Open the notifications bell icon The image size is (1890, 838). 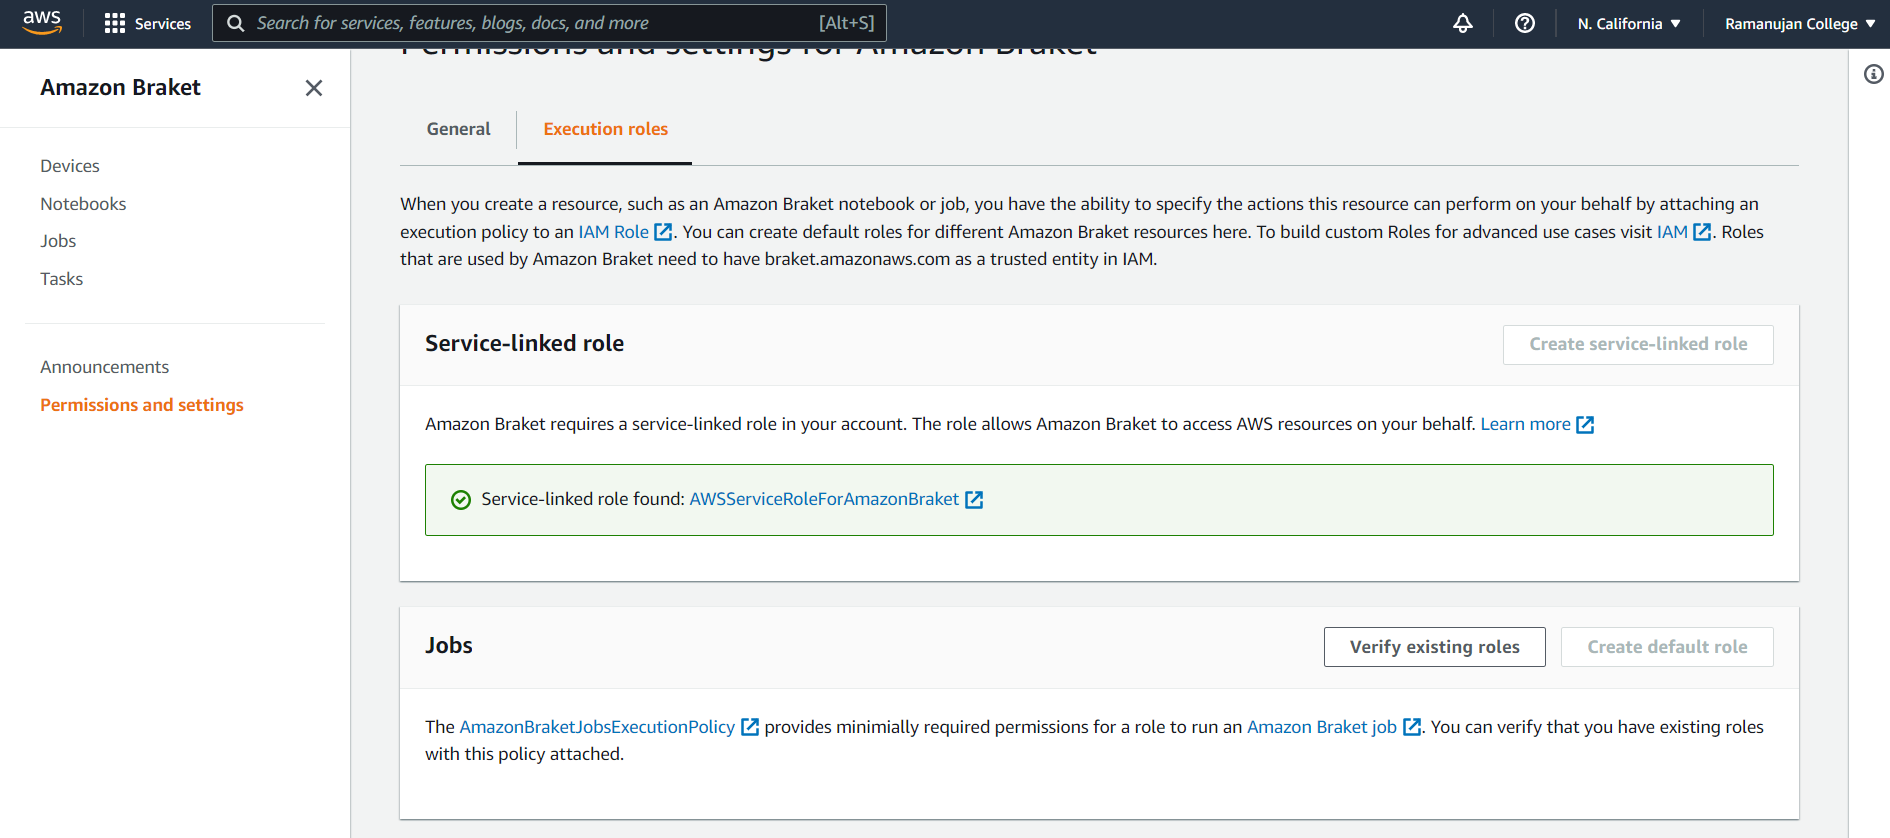click(x=1463, y=23)
